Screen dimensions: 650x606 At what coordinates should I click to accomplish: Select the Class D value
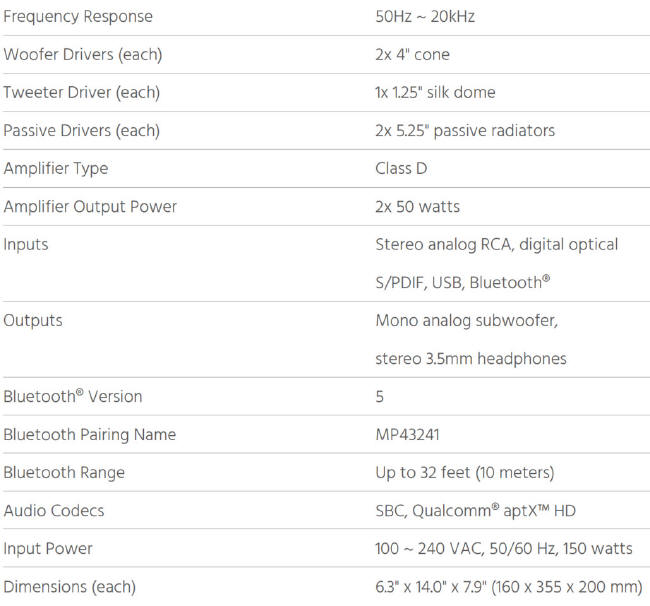tap(401, 168)
